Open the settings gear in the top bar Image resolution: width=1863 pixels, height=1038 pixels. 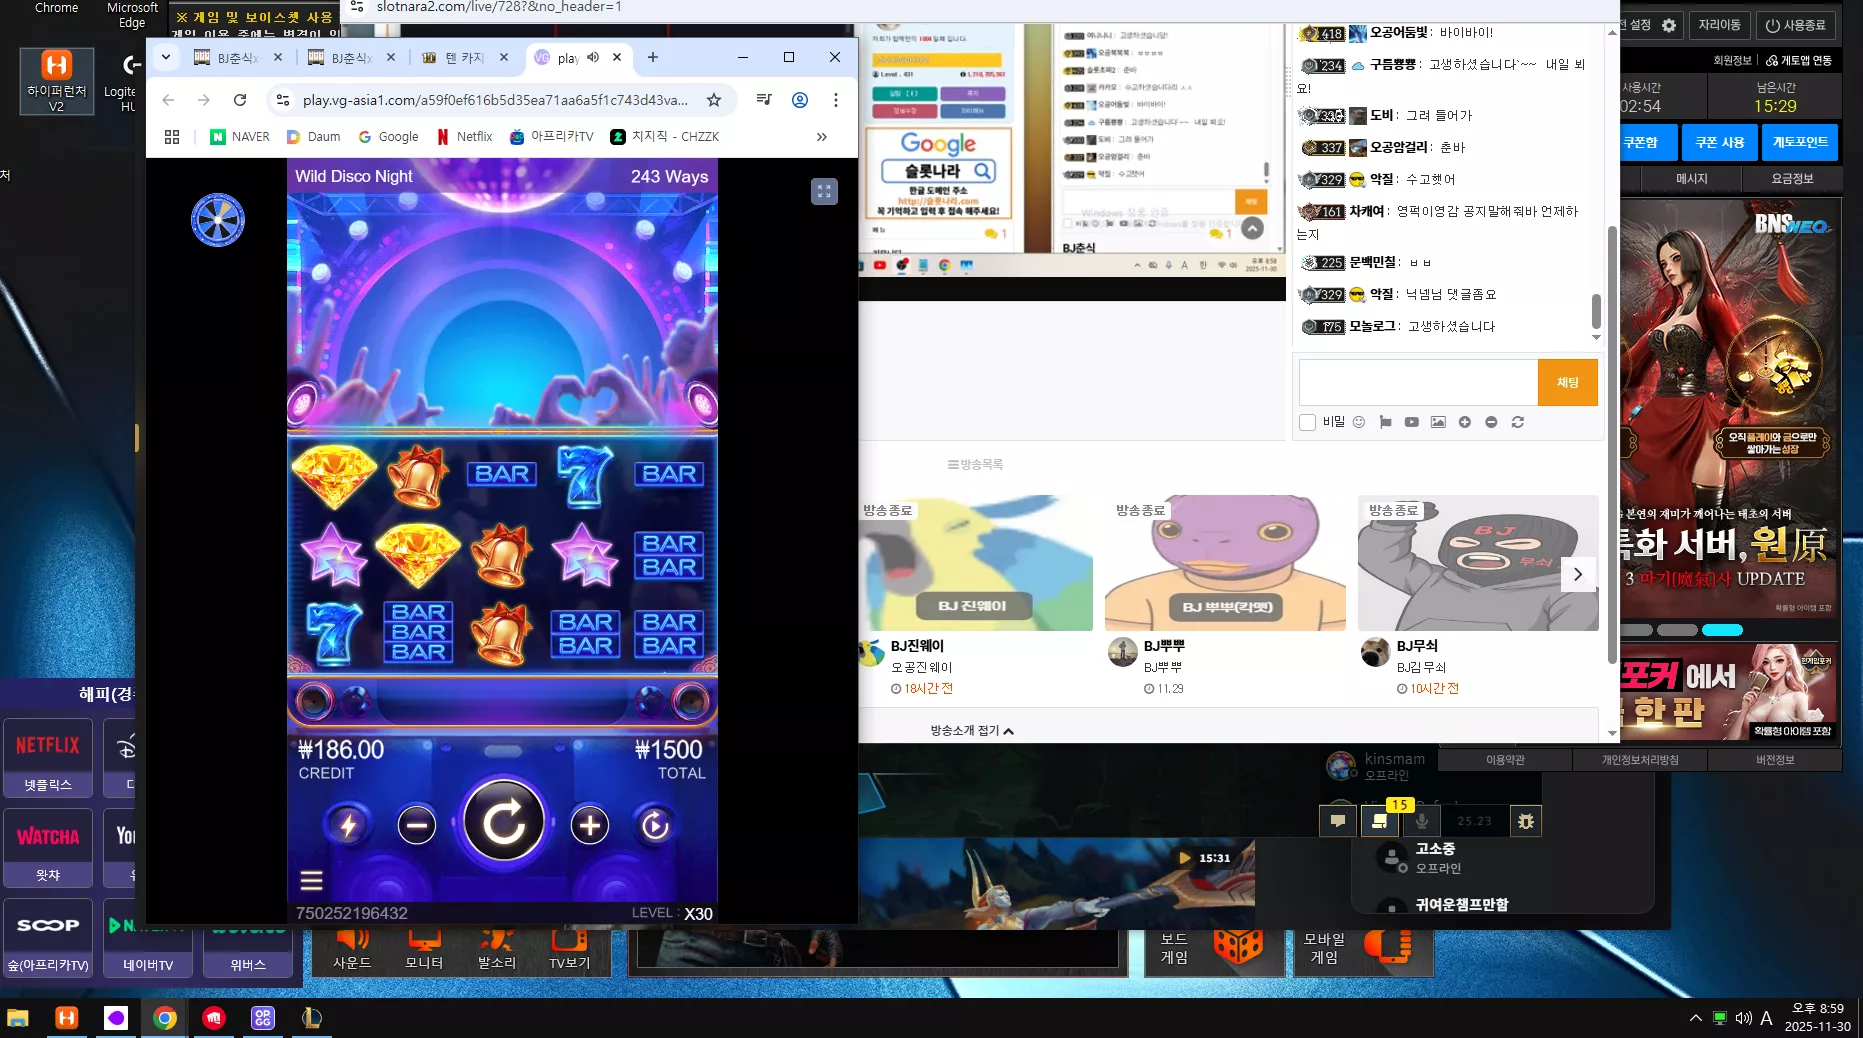(x=1669, y=25)
